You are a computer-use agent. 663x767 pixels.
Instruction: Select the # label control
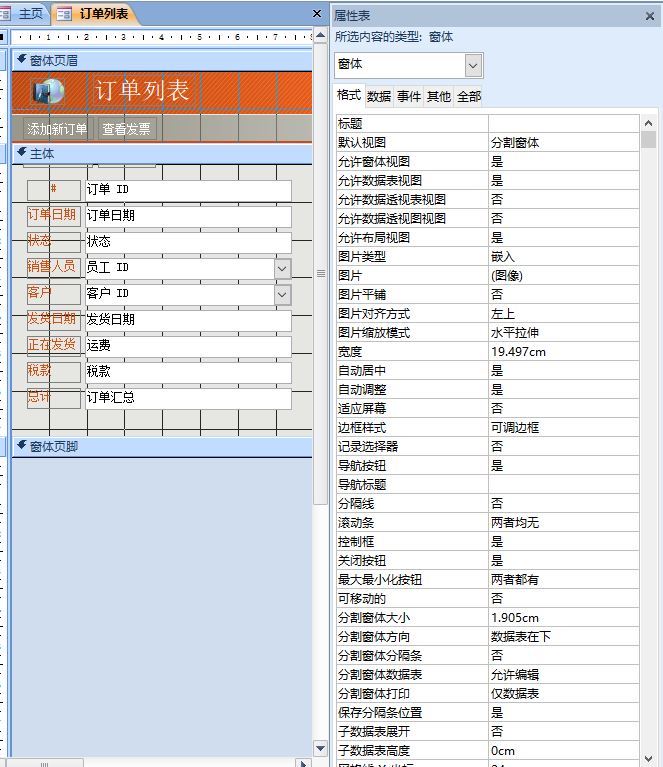click(54, 190)
